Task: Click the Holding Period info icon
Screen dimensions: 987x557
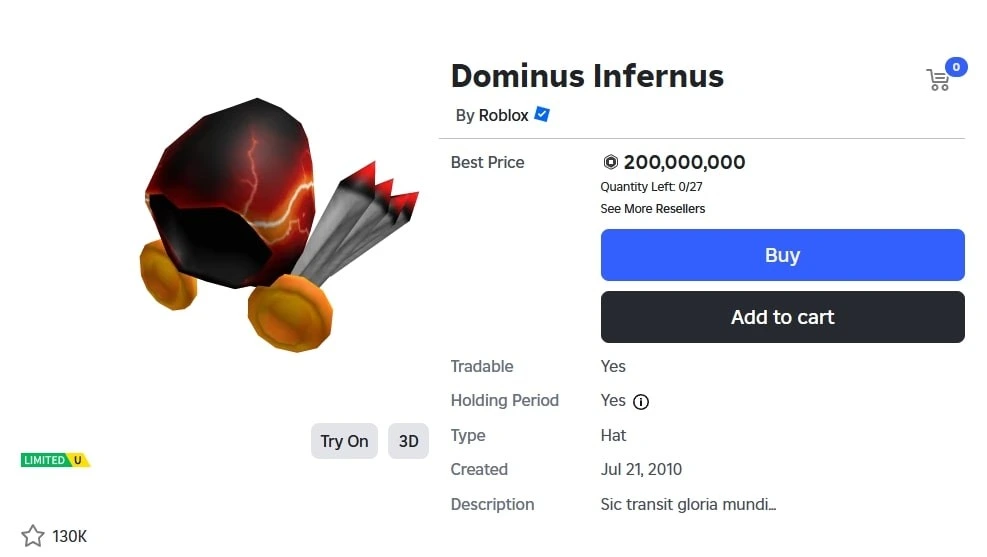Action: pos(641,402)
